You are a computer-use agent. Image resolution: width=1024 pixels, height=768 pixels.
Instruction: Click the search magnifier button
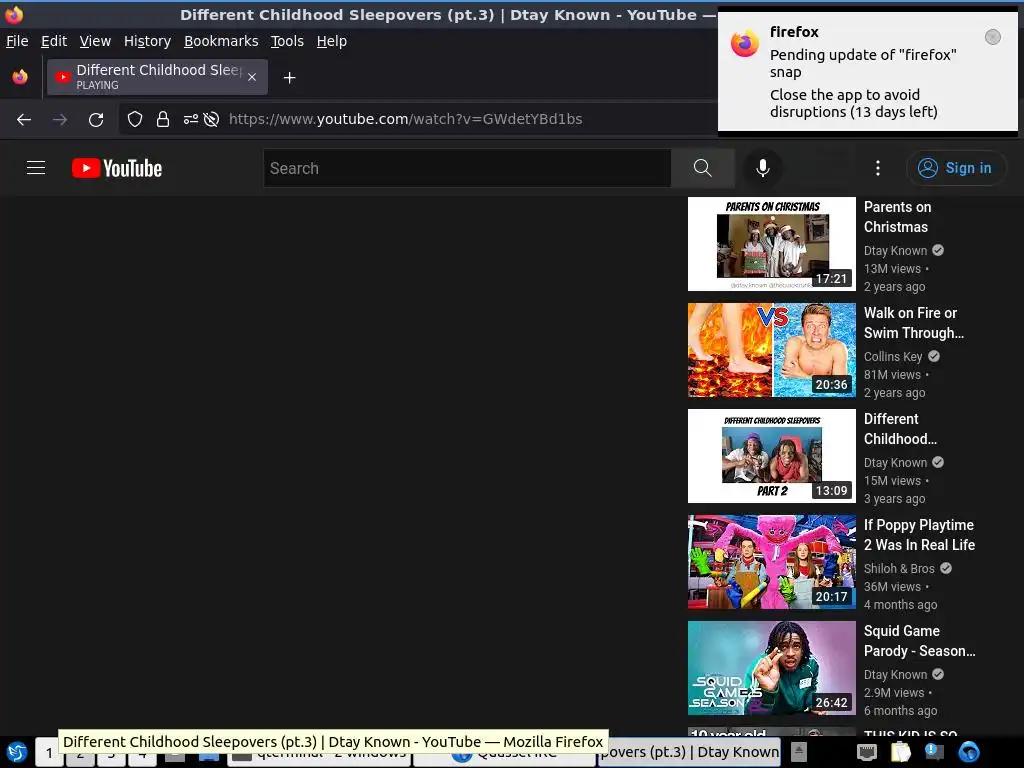point(703,168)
